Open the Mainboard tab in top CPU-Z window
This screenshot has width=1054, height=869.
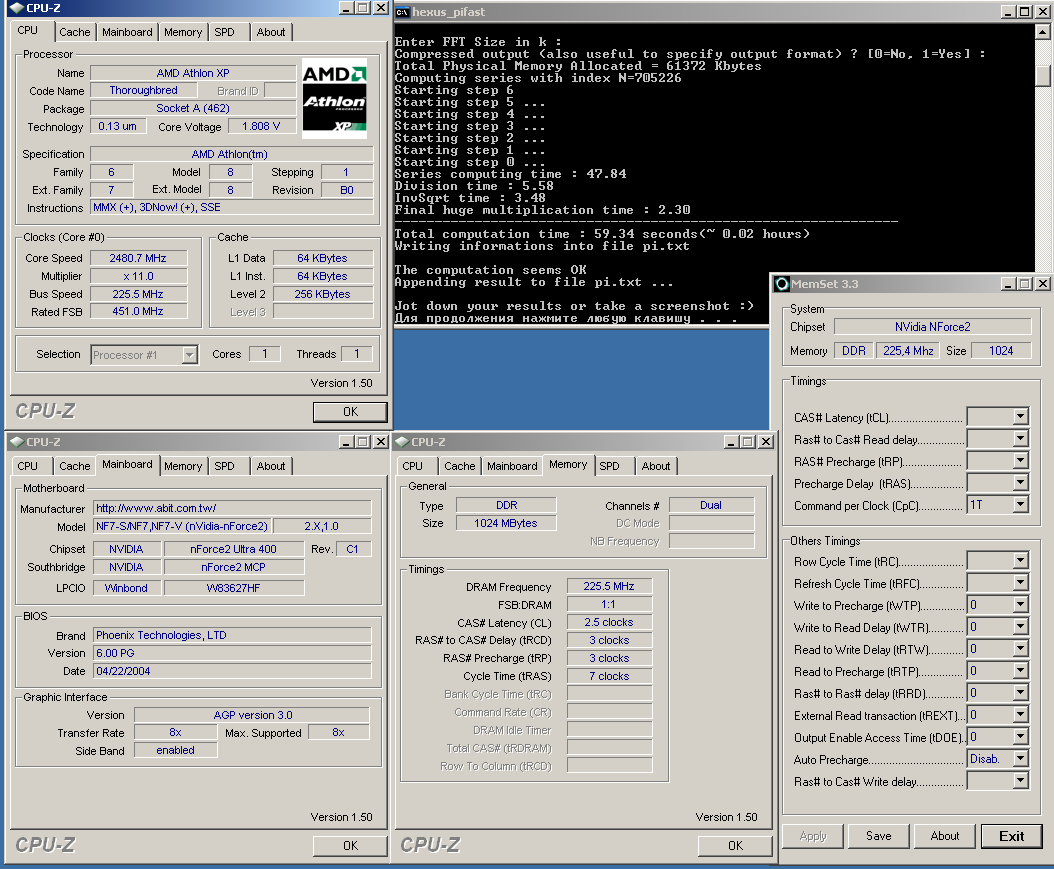(x=127, y=32)
